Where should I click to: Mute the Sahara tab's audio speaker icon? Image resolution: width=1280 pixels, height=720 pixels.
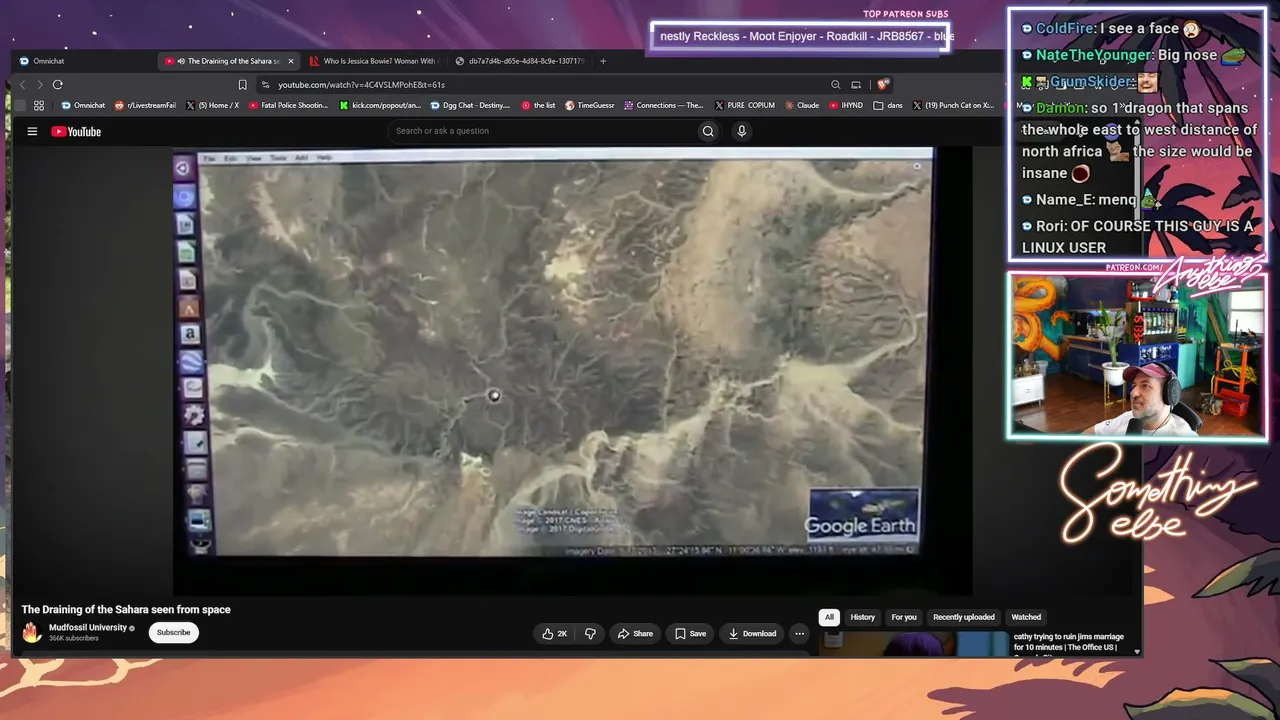(180, 61)
